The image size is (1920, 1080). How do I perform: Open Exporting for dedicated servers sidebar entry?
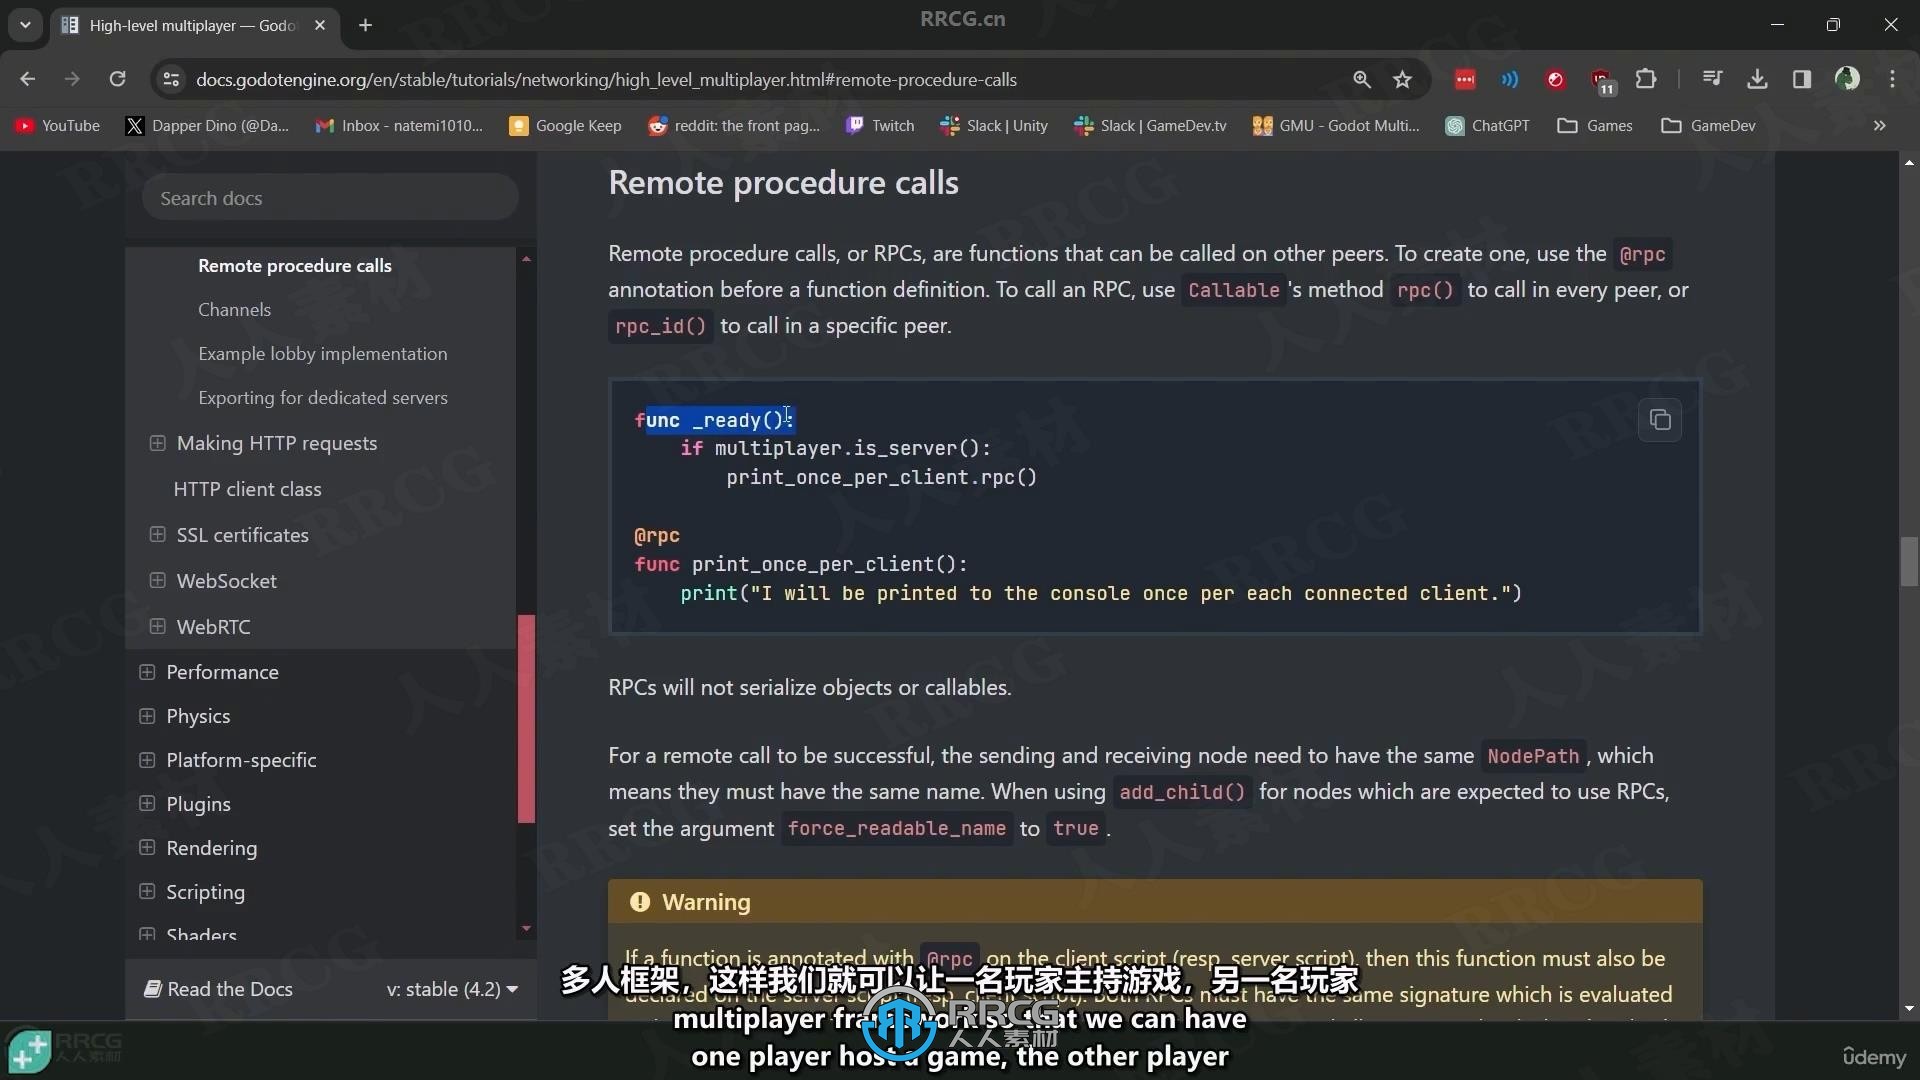(322, 397)
